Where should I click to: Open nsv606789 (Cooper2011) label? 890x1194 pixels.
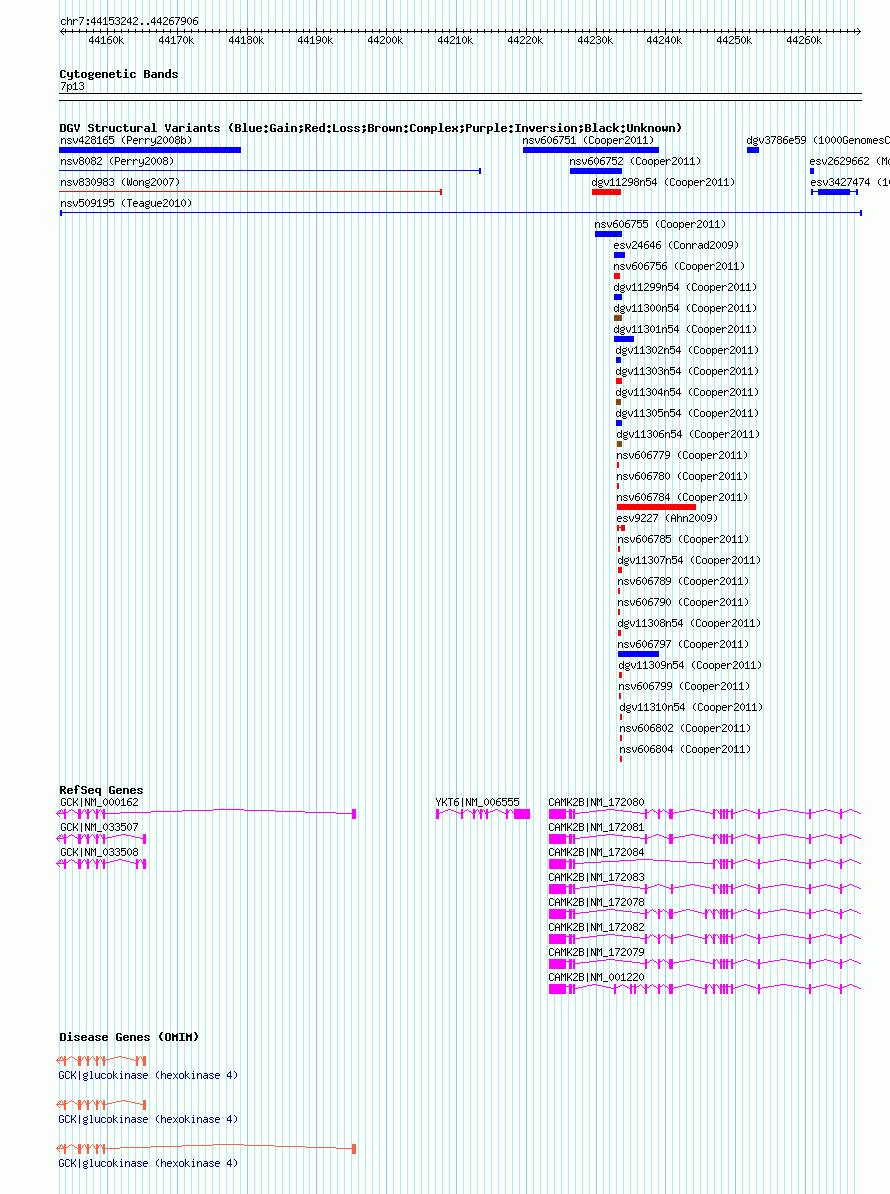tap(683, 582)
